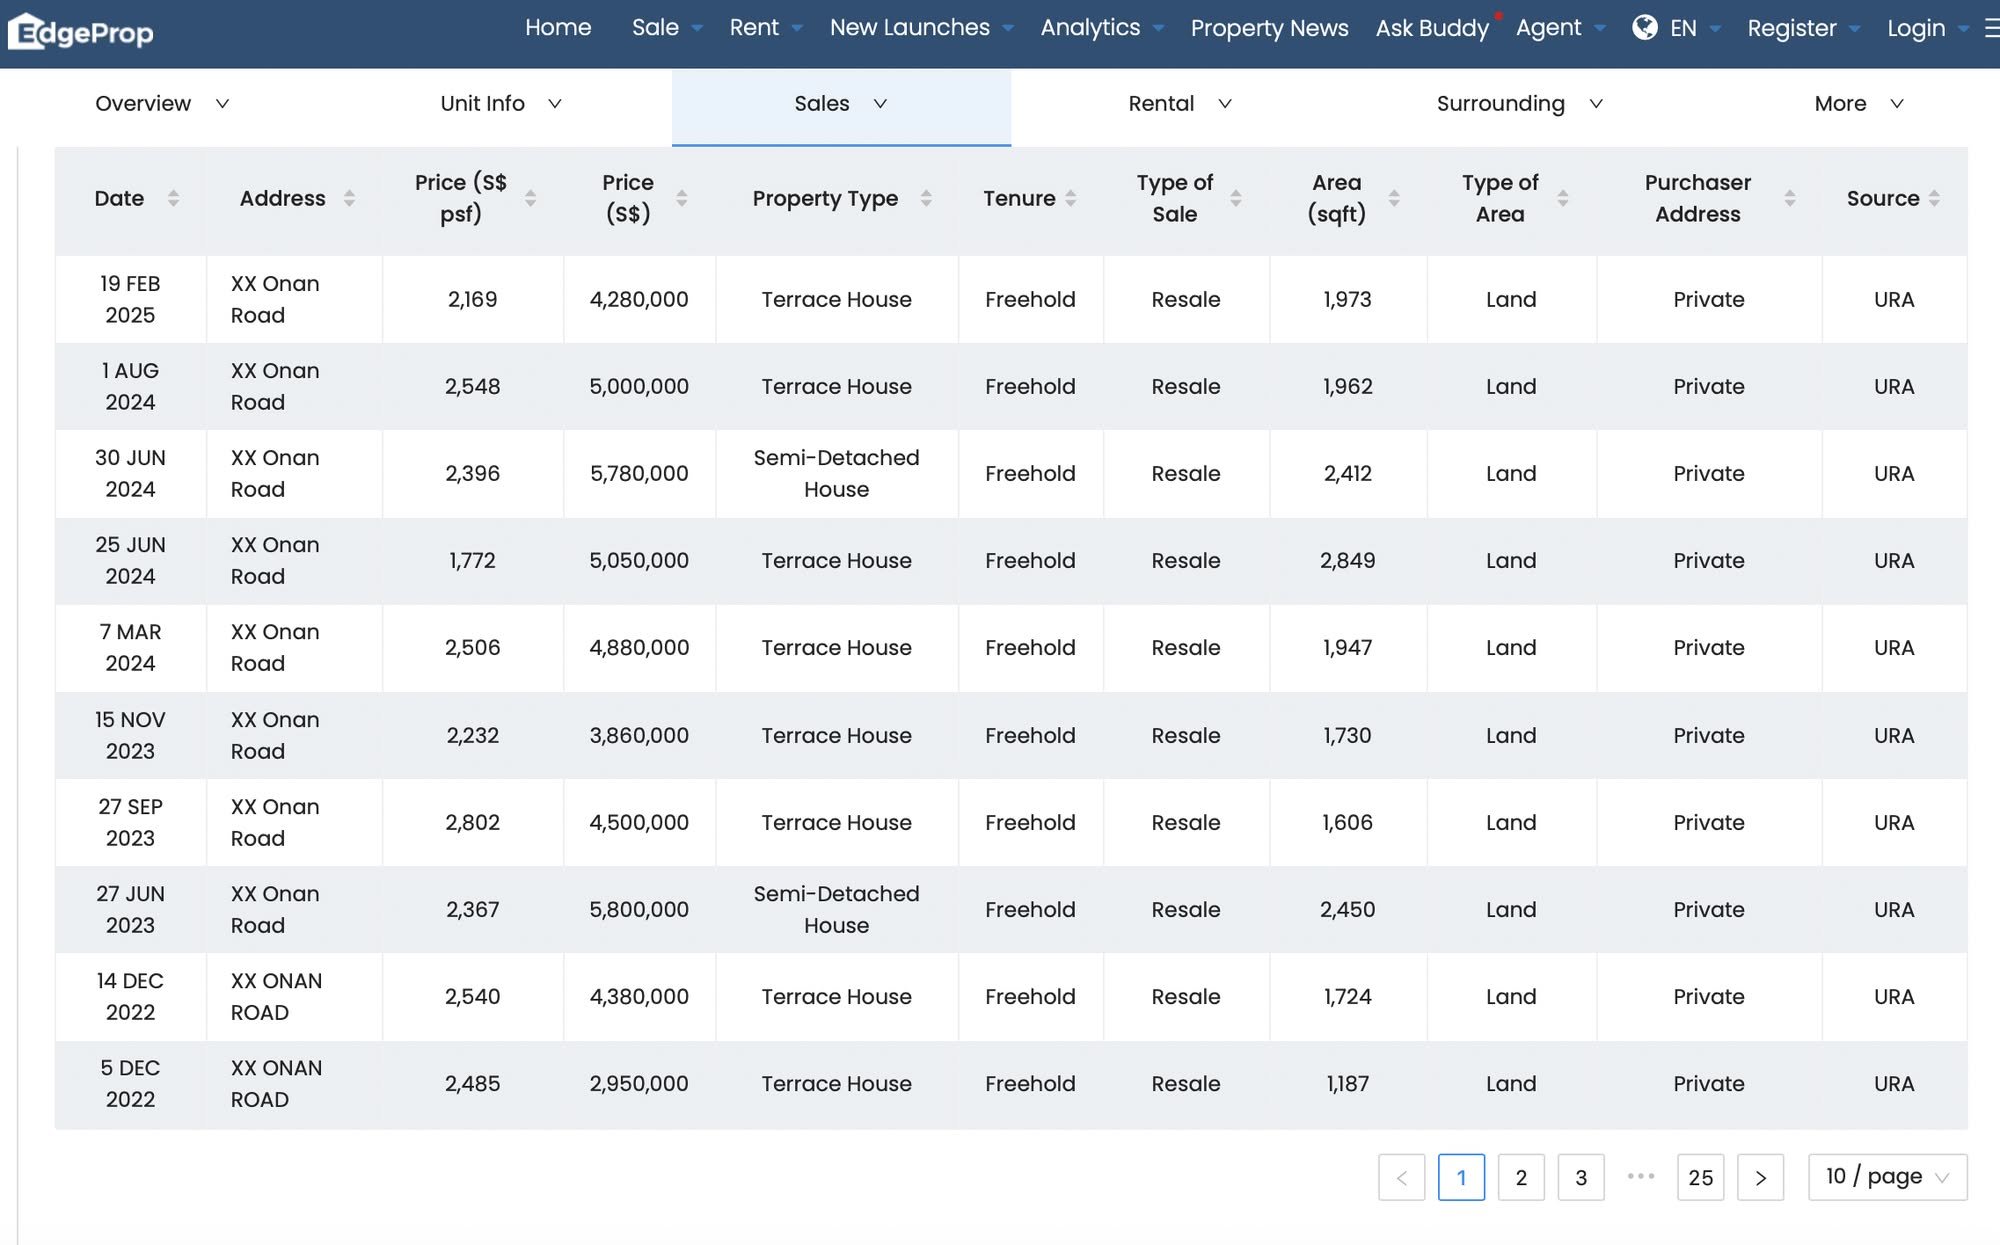Go to next page arrow
The width and height of the screenshot is (2000, 1245).
tap(1760, 1177)
